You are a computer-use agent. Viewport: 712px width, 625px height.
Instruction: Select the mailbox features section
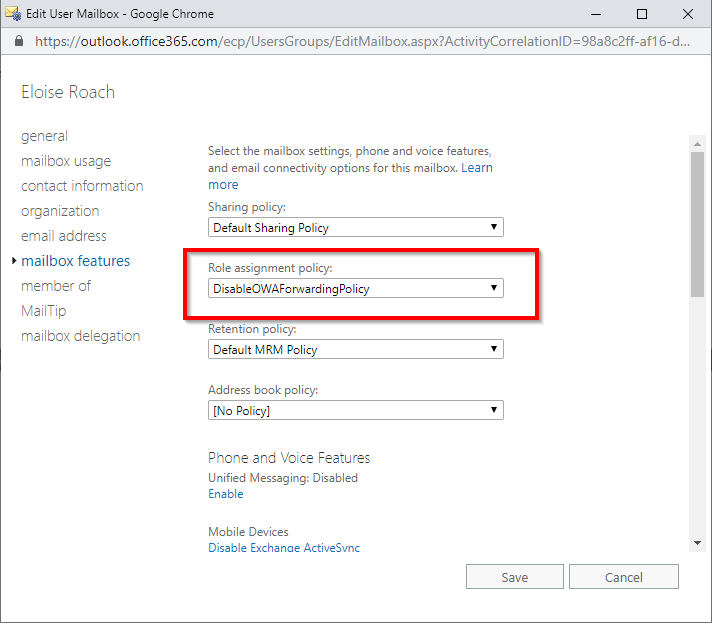click(76, 261)
